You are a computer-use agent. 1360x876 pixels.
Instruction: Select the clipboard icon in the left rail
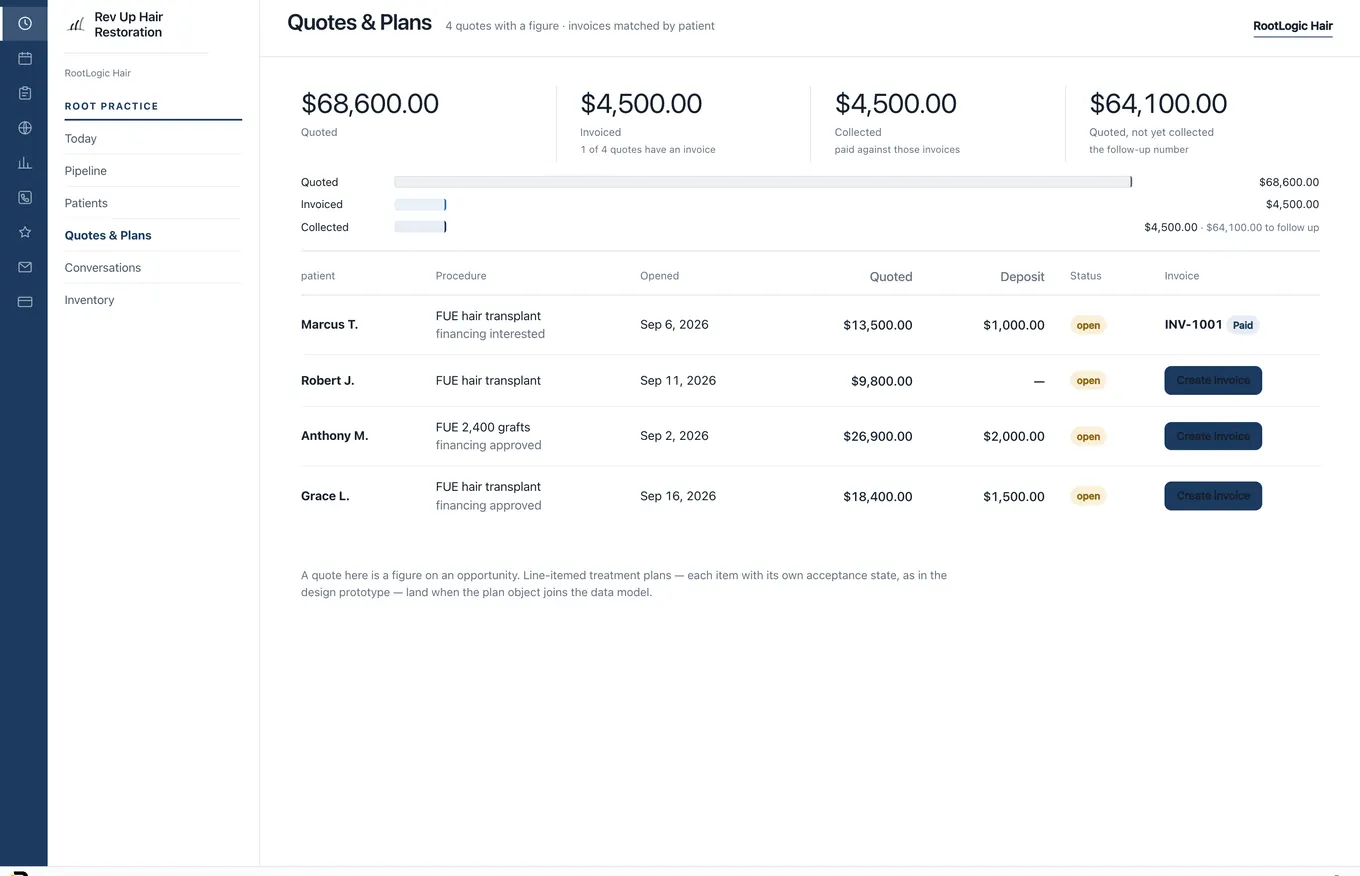pyautogui.click(x=24, y=93)
